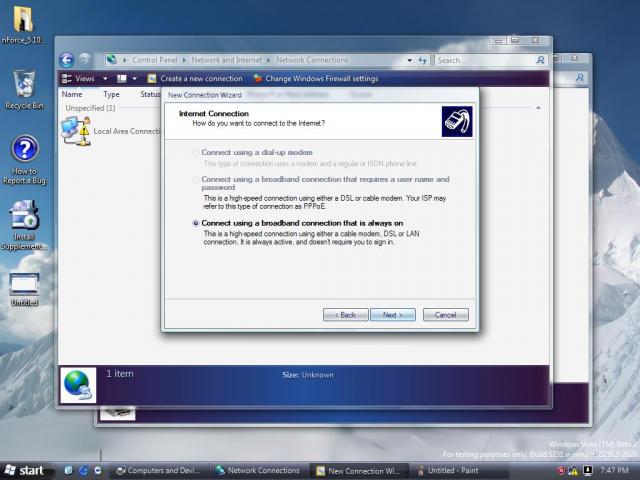Screen dimensions: 640x480
Task: Click the Next button in the wizard
Action: pos(393,315)
